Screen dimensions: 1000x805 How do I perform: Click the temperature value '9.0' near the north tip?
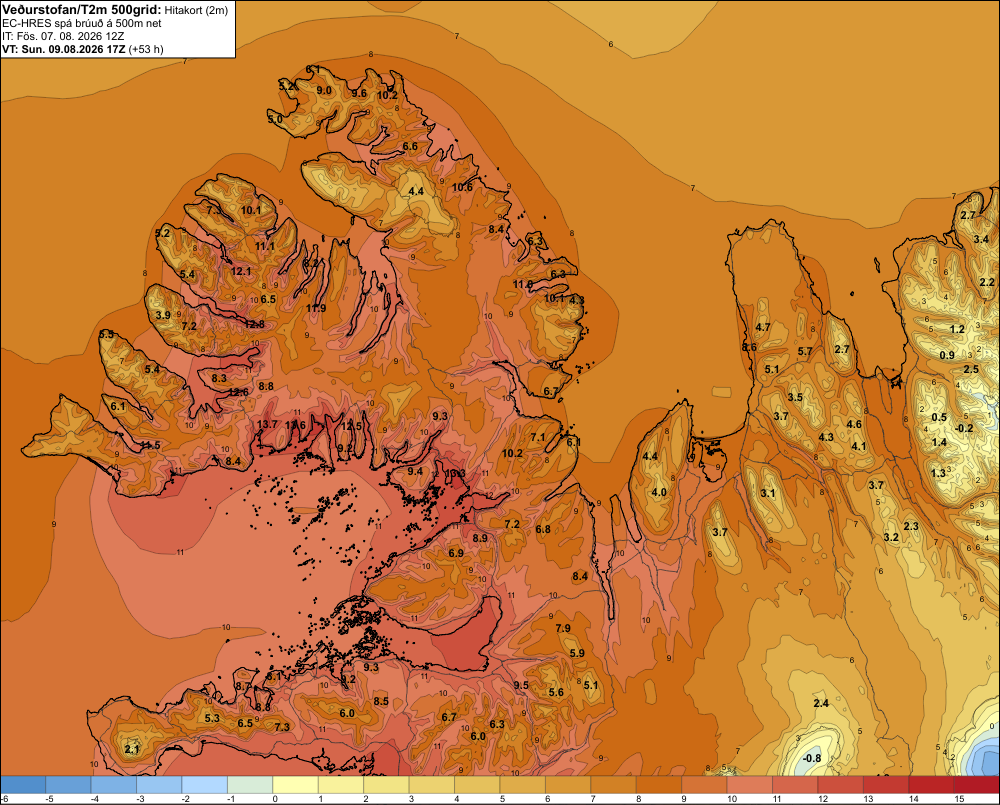pyautogui.click(x=324, y=90)
